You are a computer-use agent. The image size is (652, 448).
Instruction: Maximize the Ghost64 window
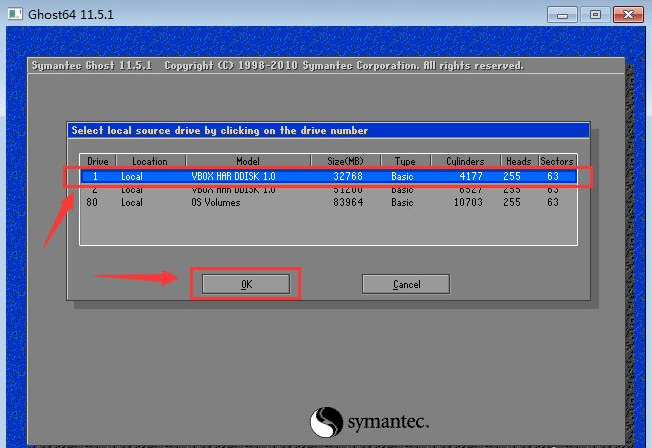(595, 15)
